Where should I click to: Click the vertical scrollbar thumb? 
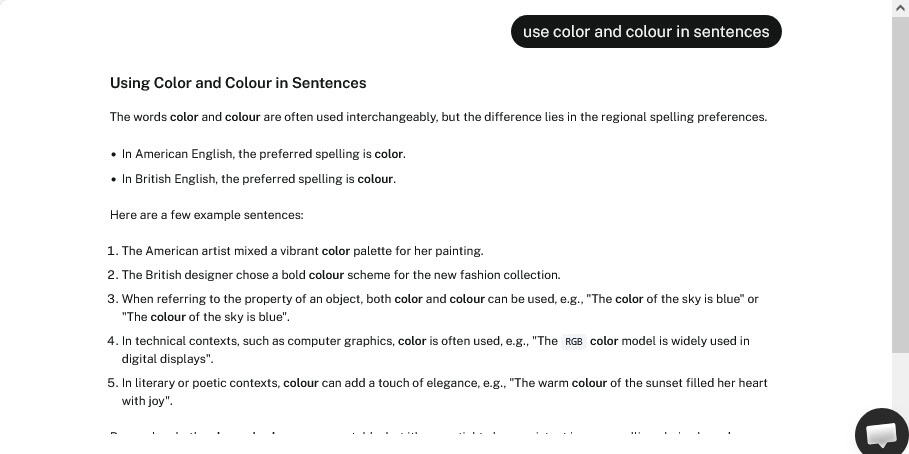click(x=900, y=180)
